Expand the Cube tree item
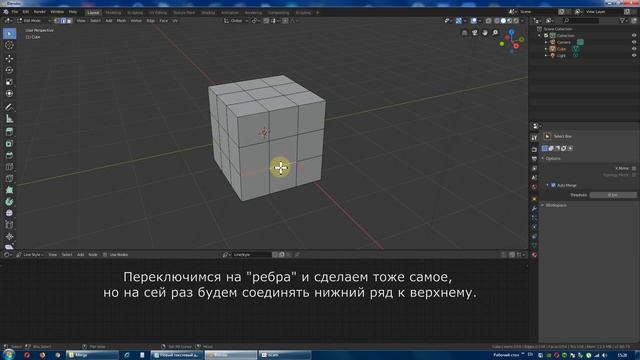Image resolution: width=640 pixels, height=360 pixels. [x=546, y=49]
